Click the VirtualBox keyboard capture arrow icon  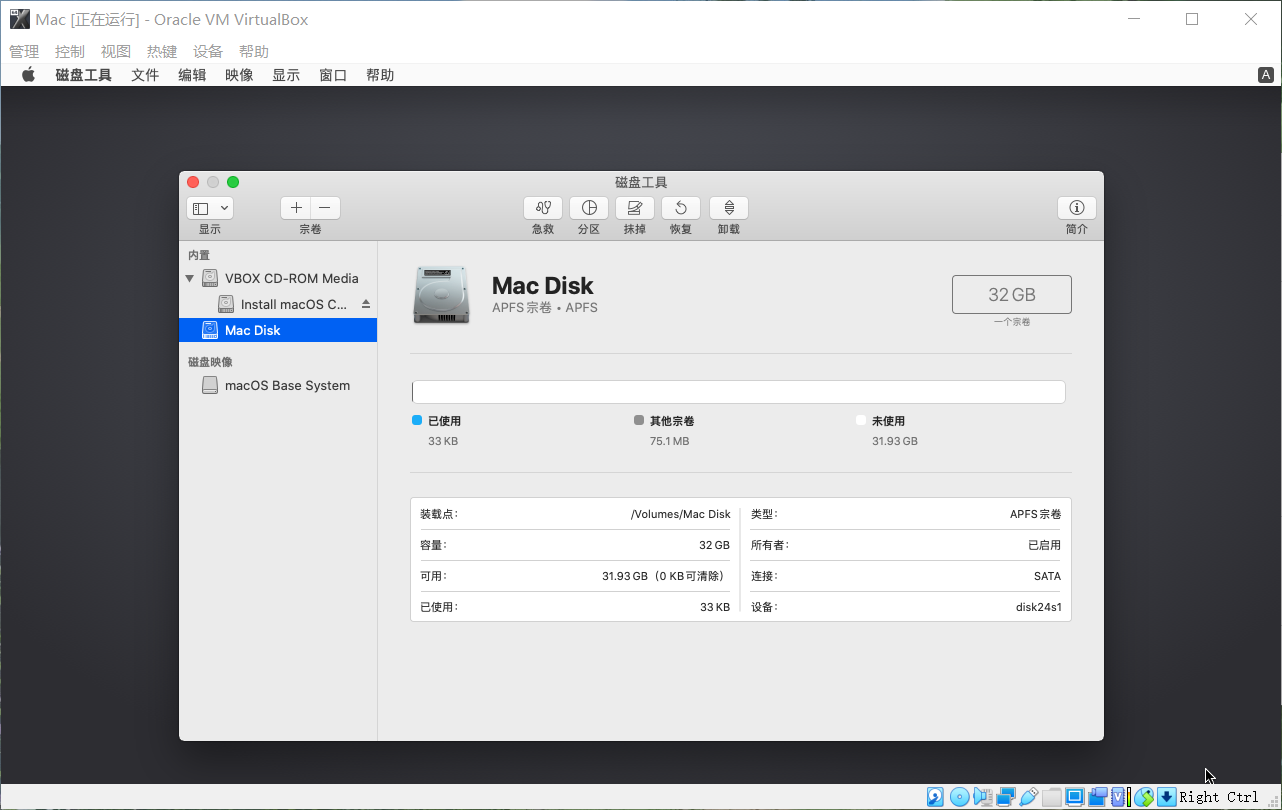tap(1166, 797)
